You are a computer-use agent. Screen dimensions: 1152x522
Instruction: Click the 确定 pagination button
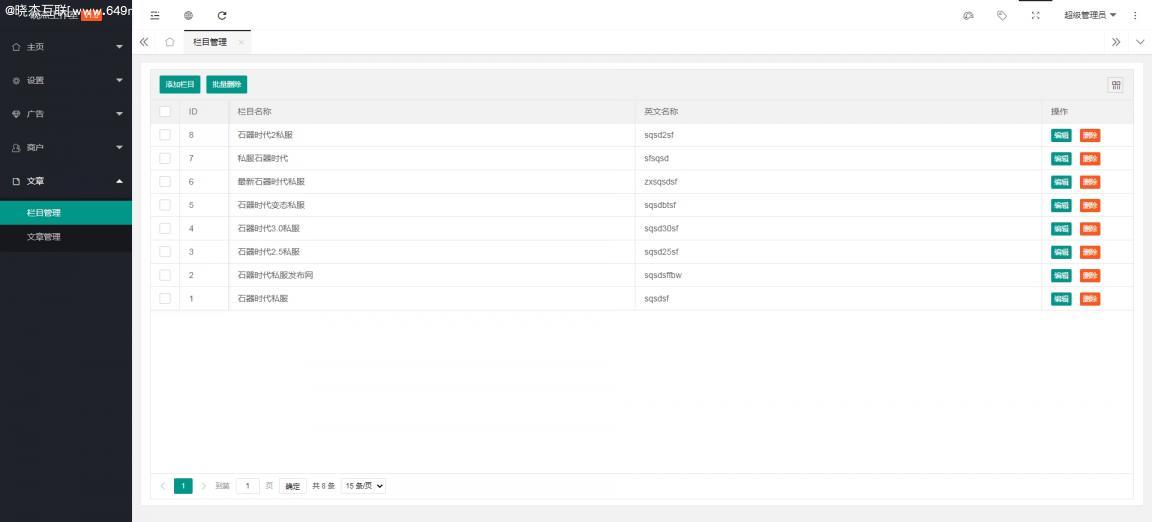point(292,486)
